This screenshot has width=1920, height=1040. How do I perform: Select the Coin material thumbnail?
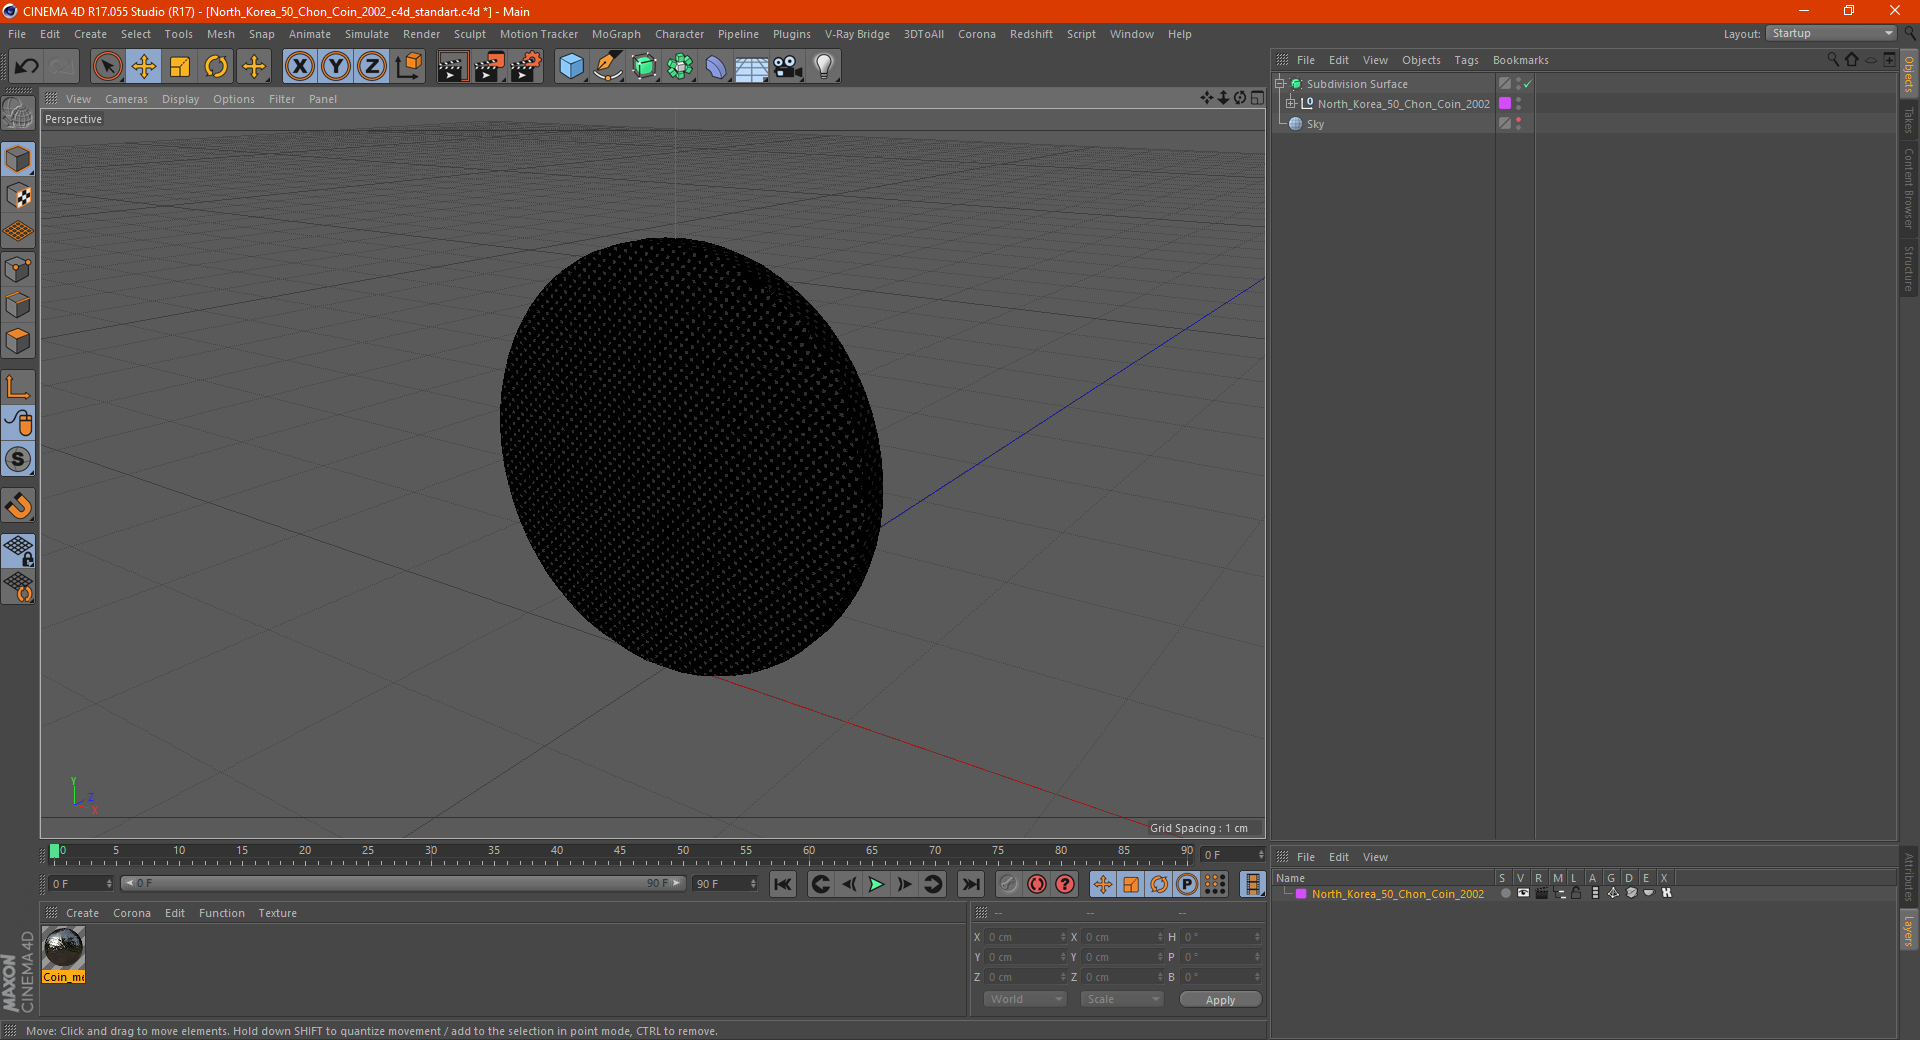click(x=64, y=948)
